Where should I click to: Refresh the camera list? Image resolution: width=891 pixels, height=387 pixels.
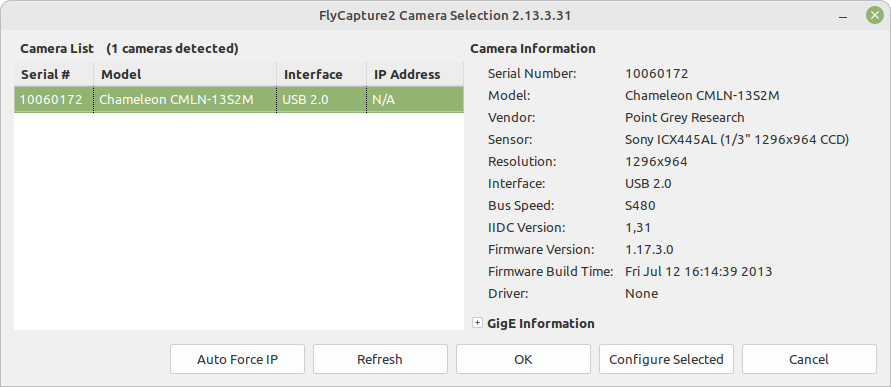pyautogui.click(x=380, y=359)
